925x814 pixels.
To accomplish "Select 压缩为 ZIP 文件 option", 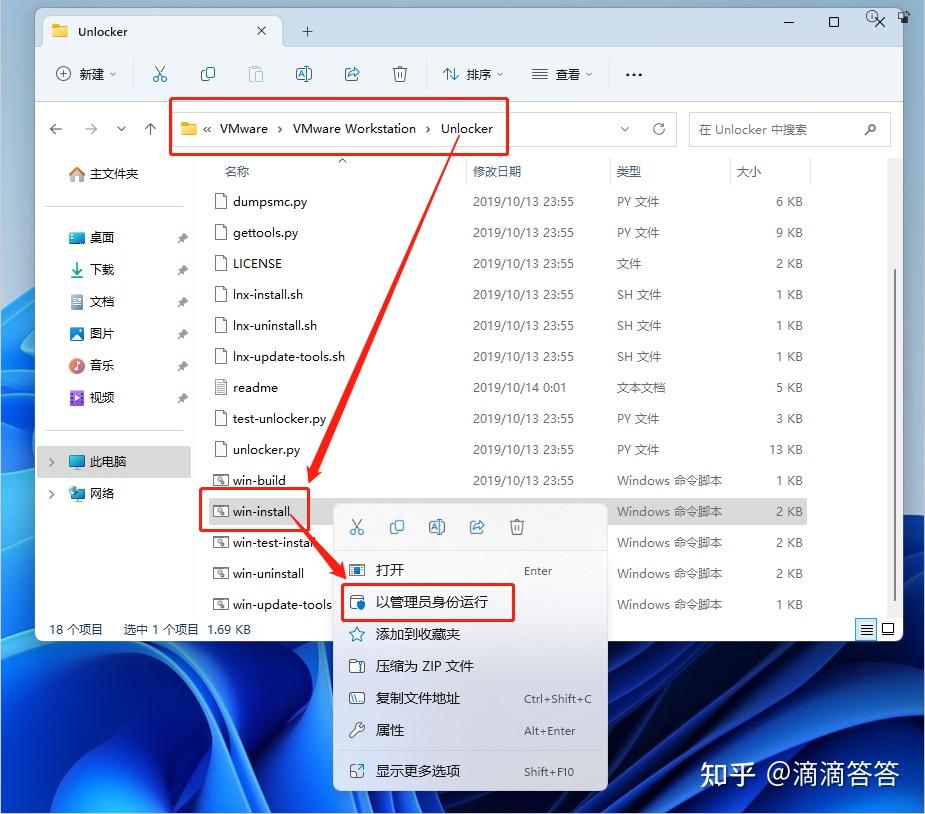I will (x=424, y=666).
